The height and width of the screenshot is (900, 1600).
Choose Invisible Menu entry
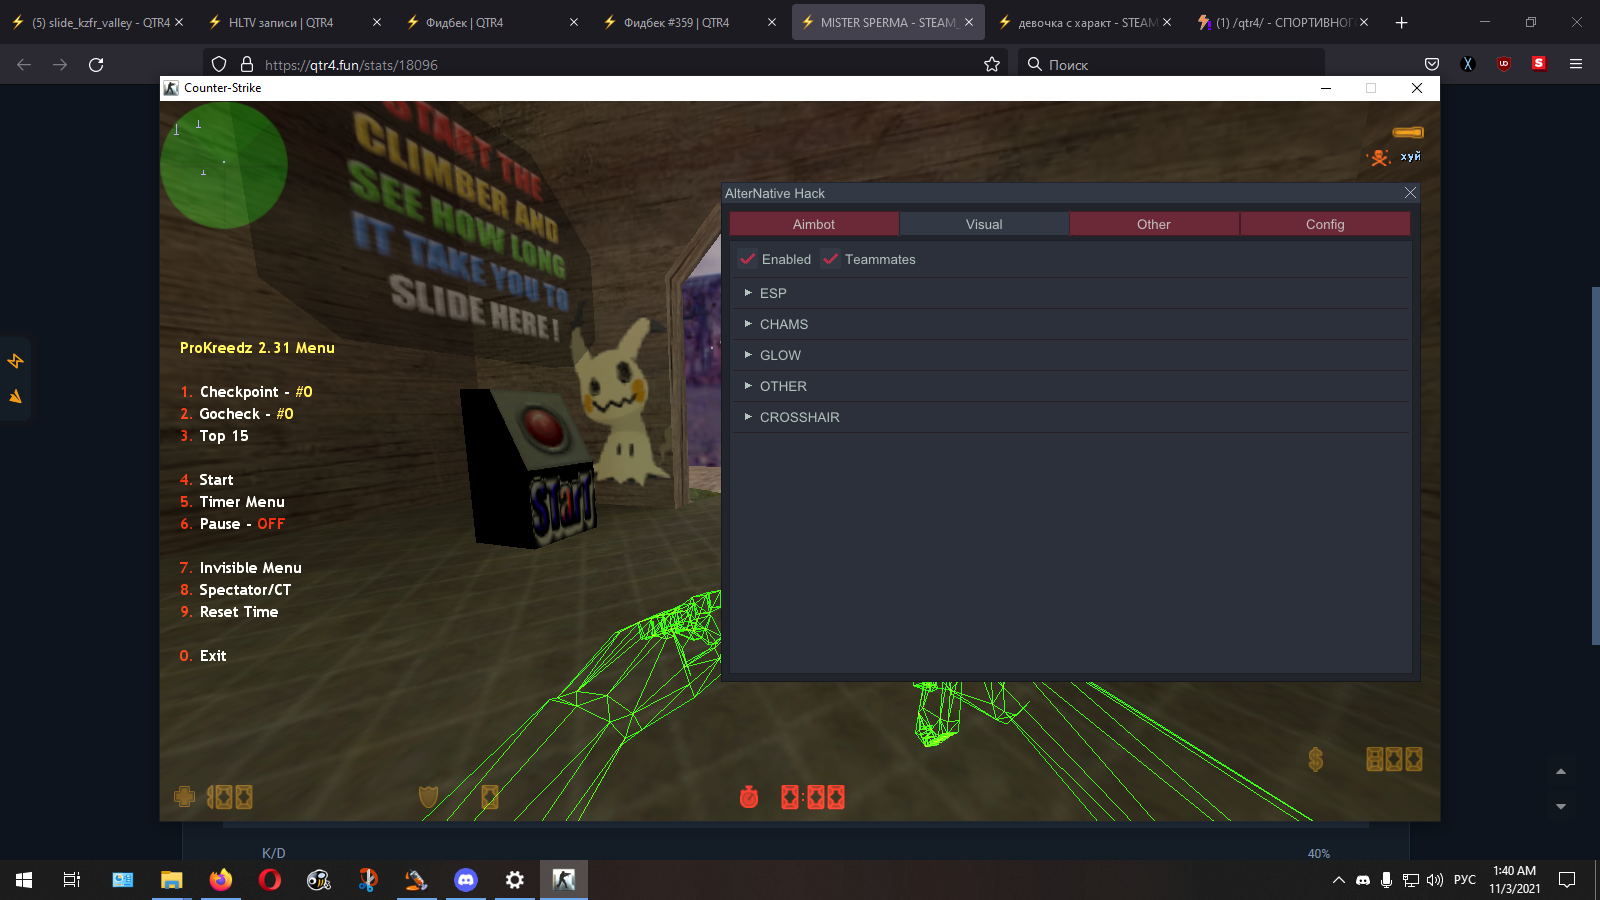(240, 568)
